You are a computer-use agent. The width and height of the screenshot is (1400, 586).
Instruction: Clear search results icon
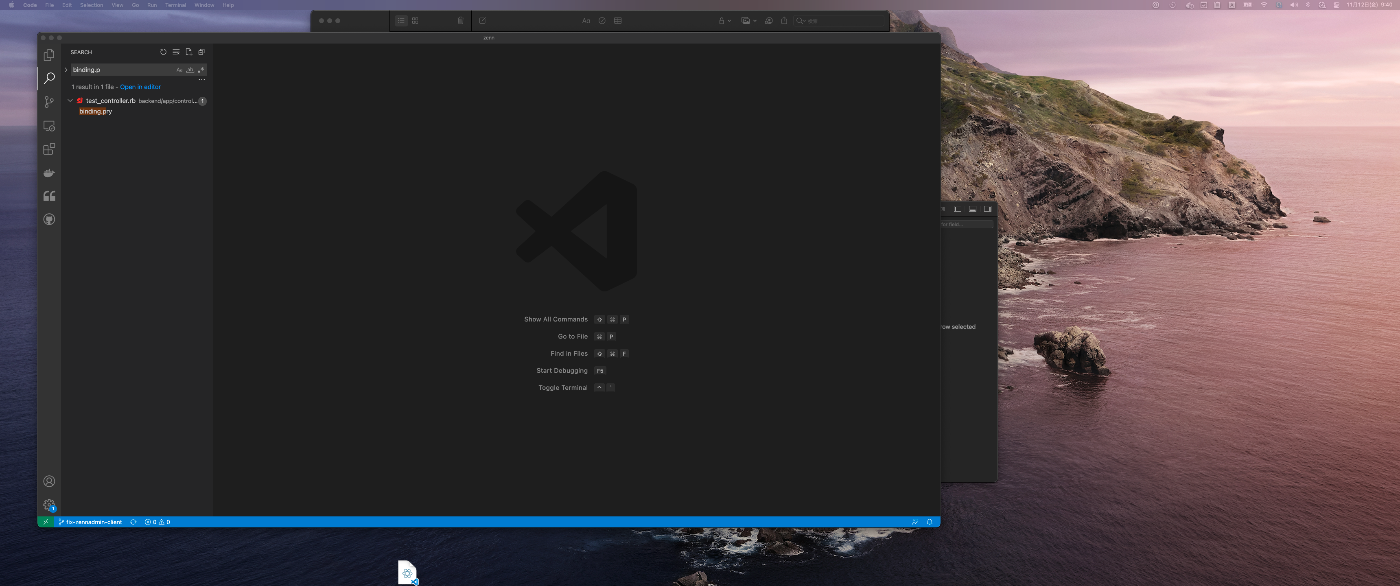click(176, 52)
